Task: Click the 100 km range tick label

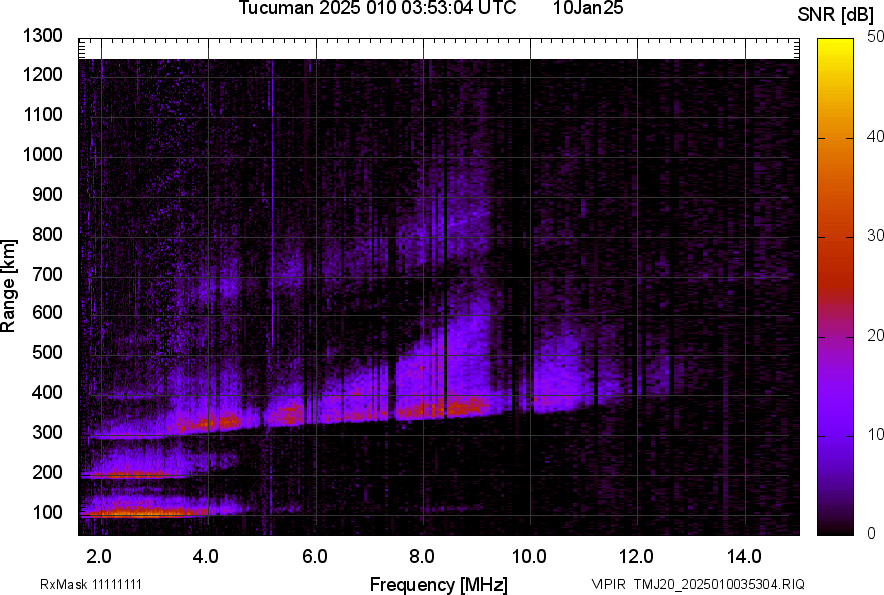Action: (x=48, y=512)
